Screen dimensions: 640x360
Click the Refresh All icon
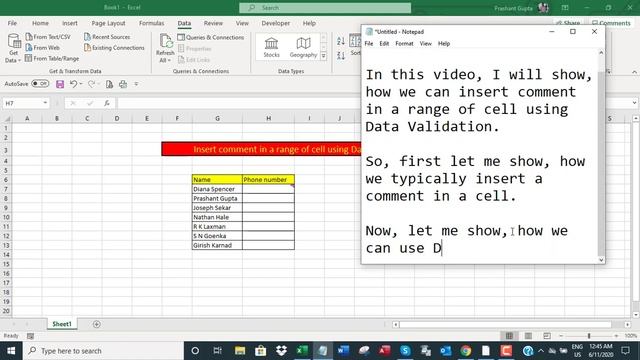point(165,42)
